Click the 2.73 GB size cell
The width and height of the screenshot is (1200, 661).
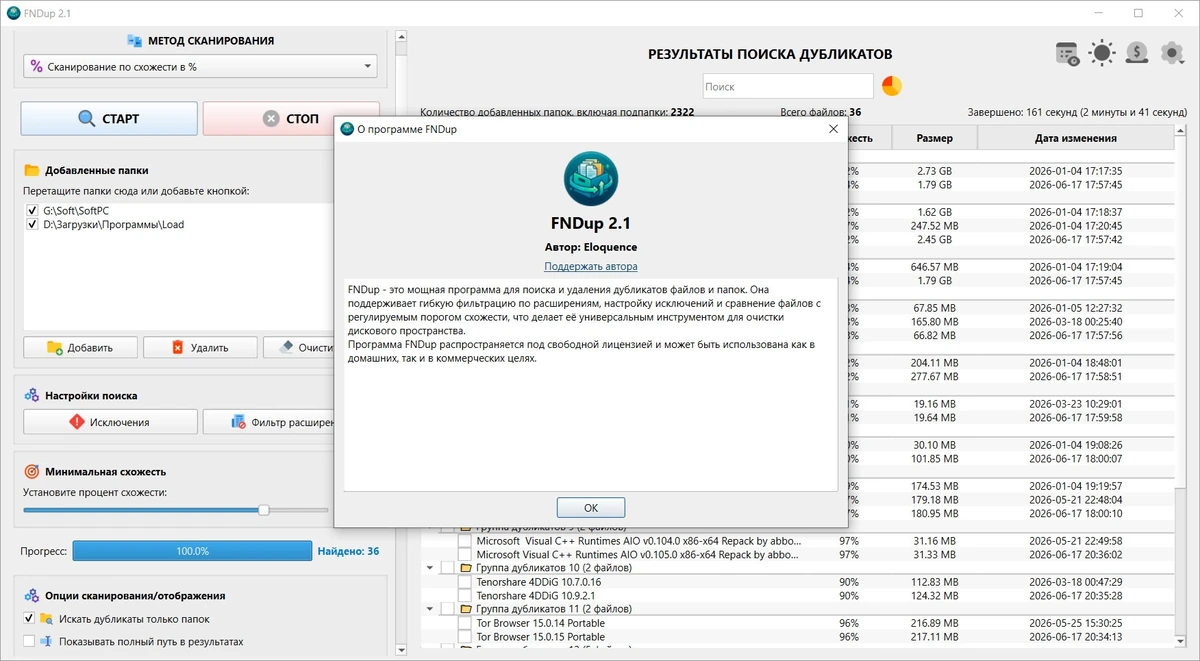934,171
